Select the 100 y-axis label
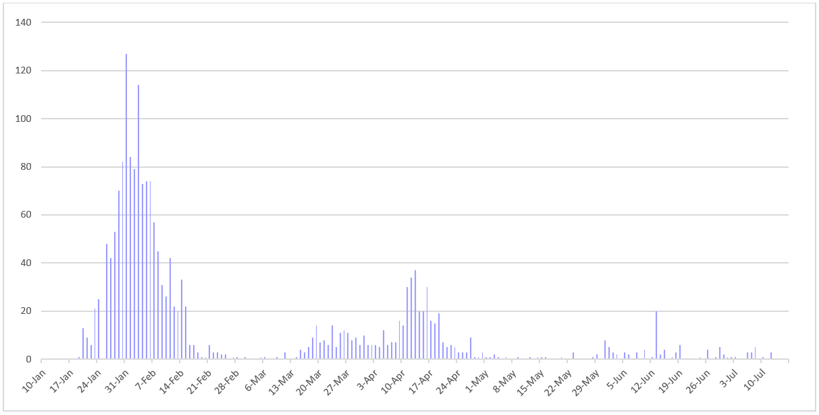 23,119
